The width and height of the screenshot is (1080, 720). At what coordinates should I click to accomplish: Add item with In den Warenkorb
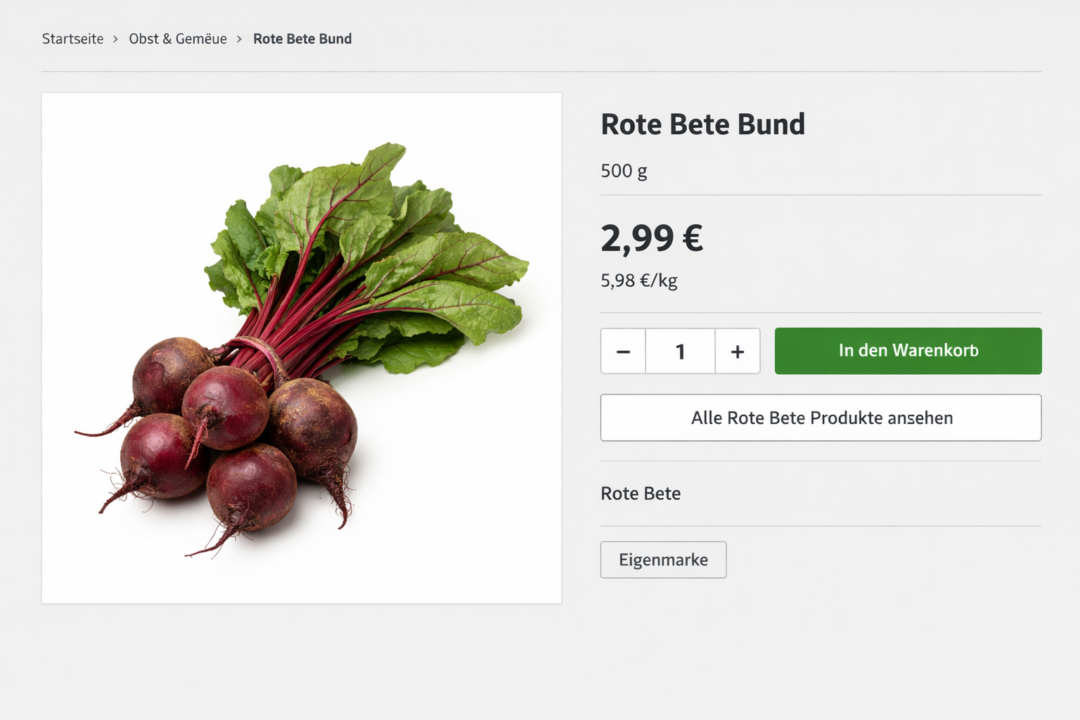[908, 351]
